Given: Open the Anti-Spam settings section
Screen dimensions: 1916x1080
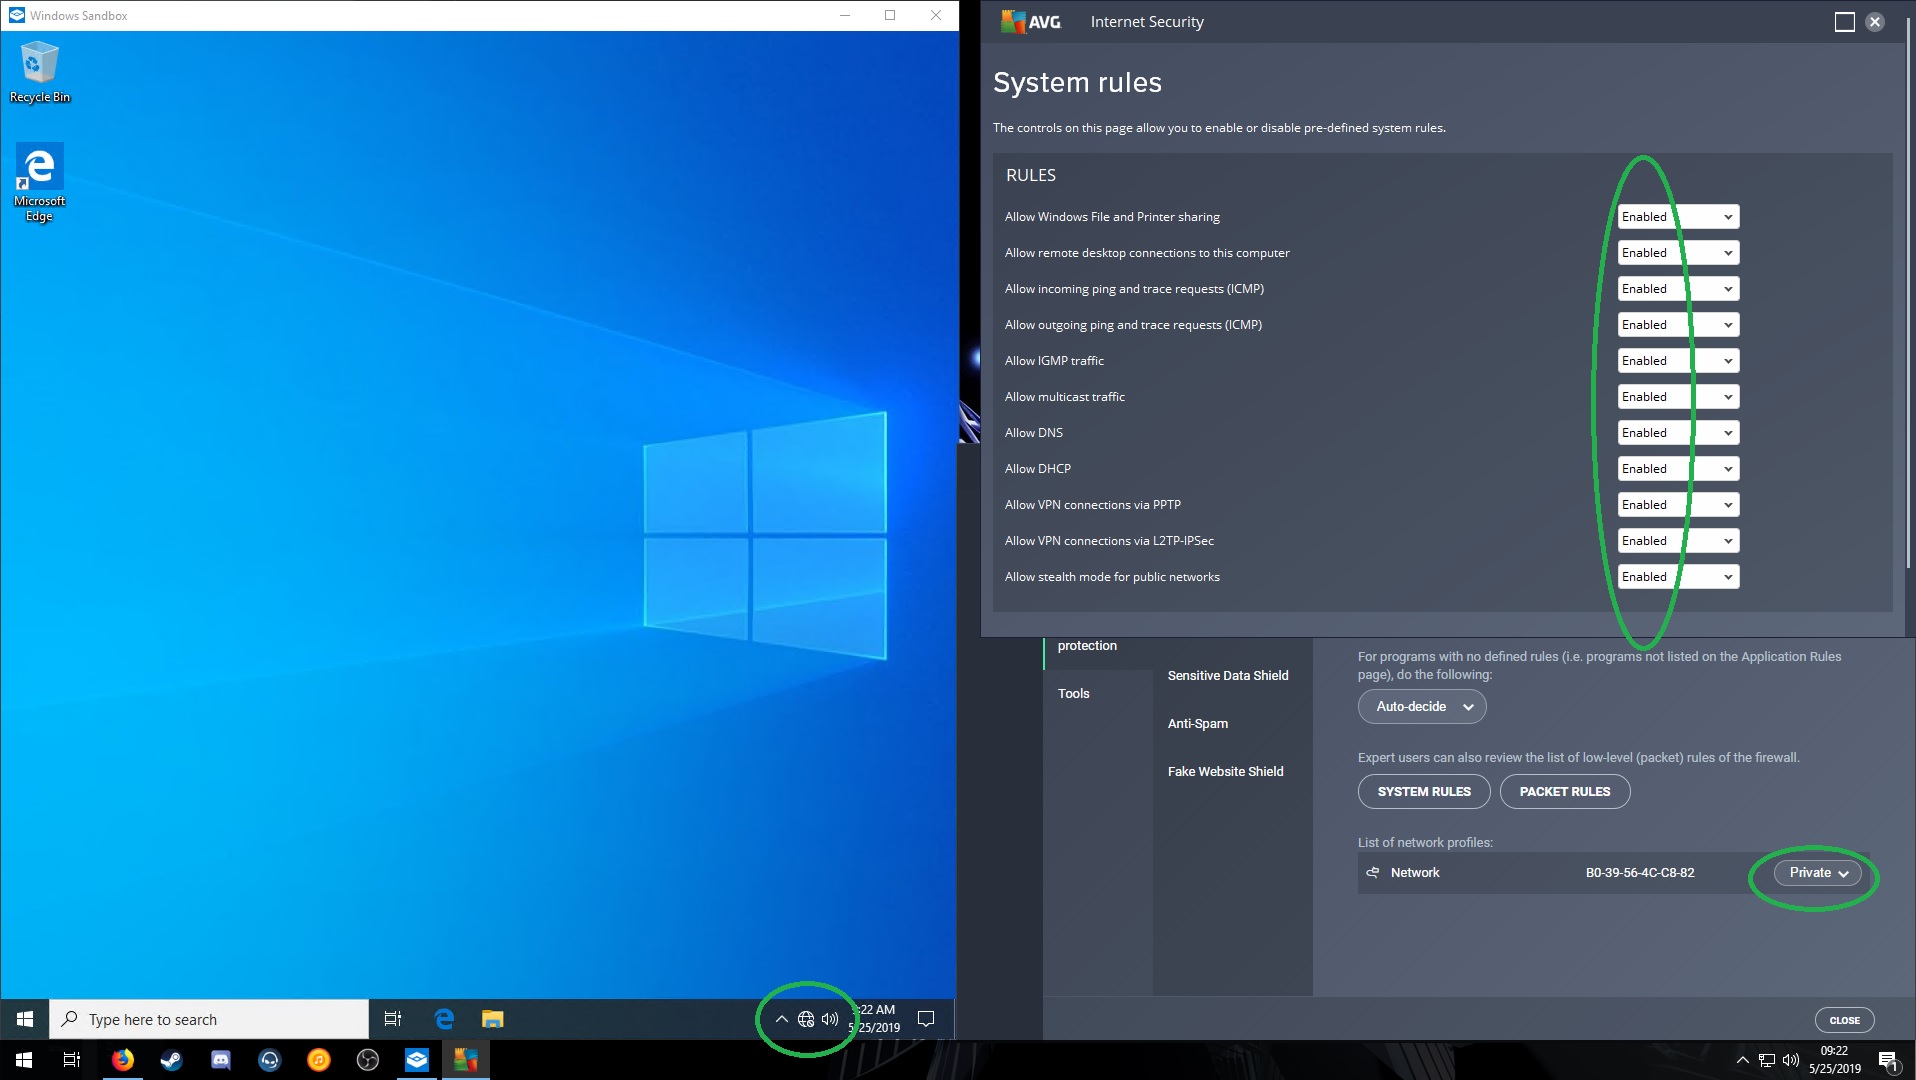Looking at the screenshot, I should tap(1198, 724).
